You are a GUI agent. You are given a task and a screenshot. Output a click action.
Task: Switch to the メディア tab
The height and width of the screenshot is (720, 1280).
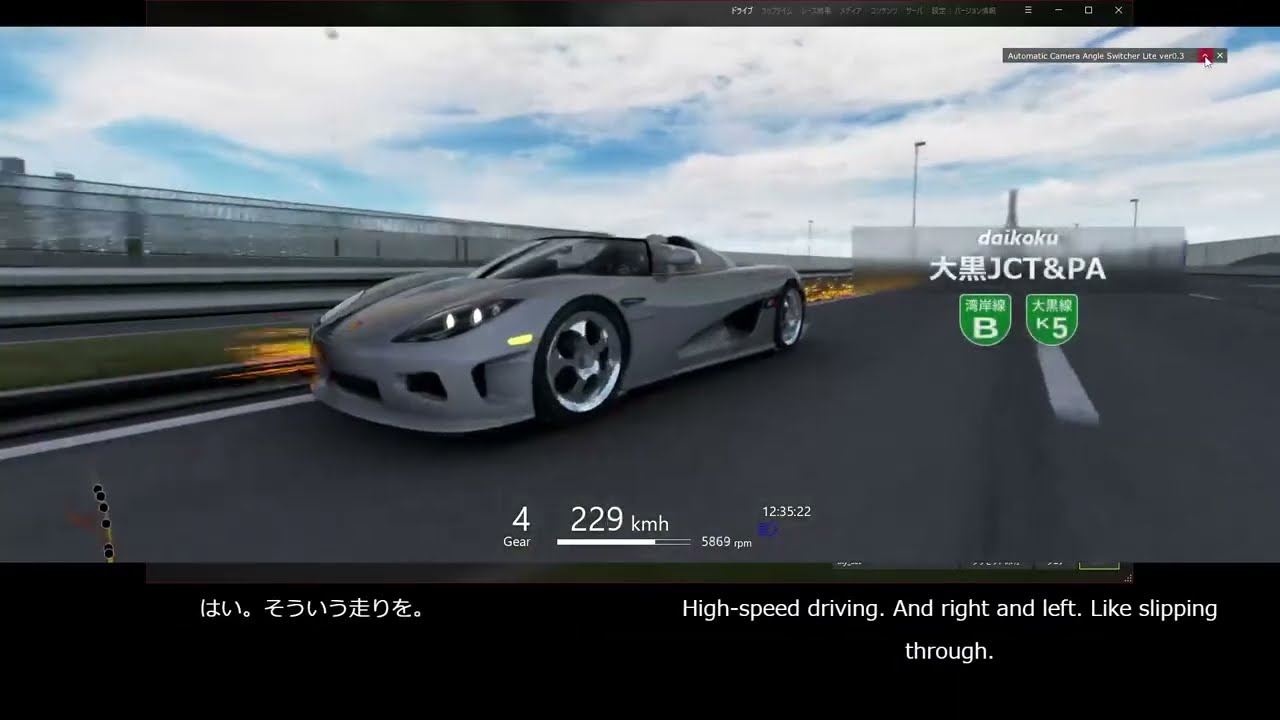click(850, 10)
